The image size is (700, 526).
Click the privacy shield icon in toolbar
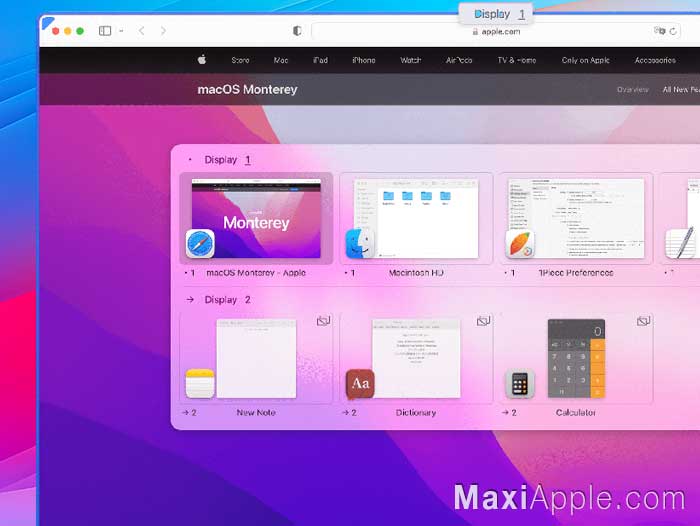pos(297,31)
